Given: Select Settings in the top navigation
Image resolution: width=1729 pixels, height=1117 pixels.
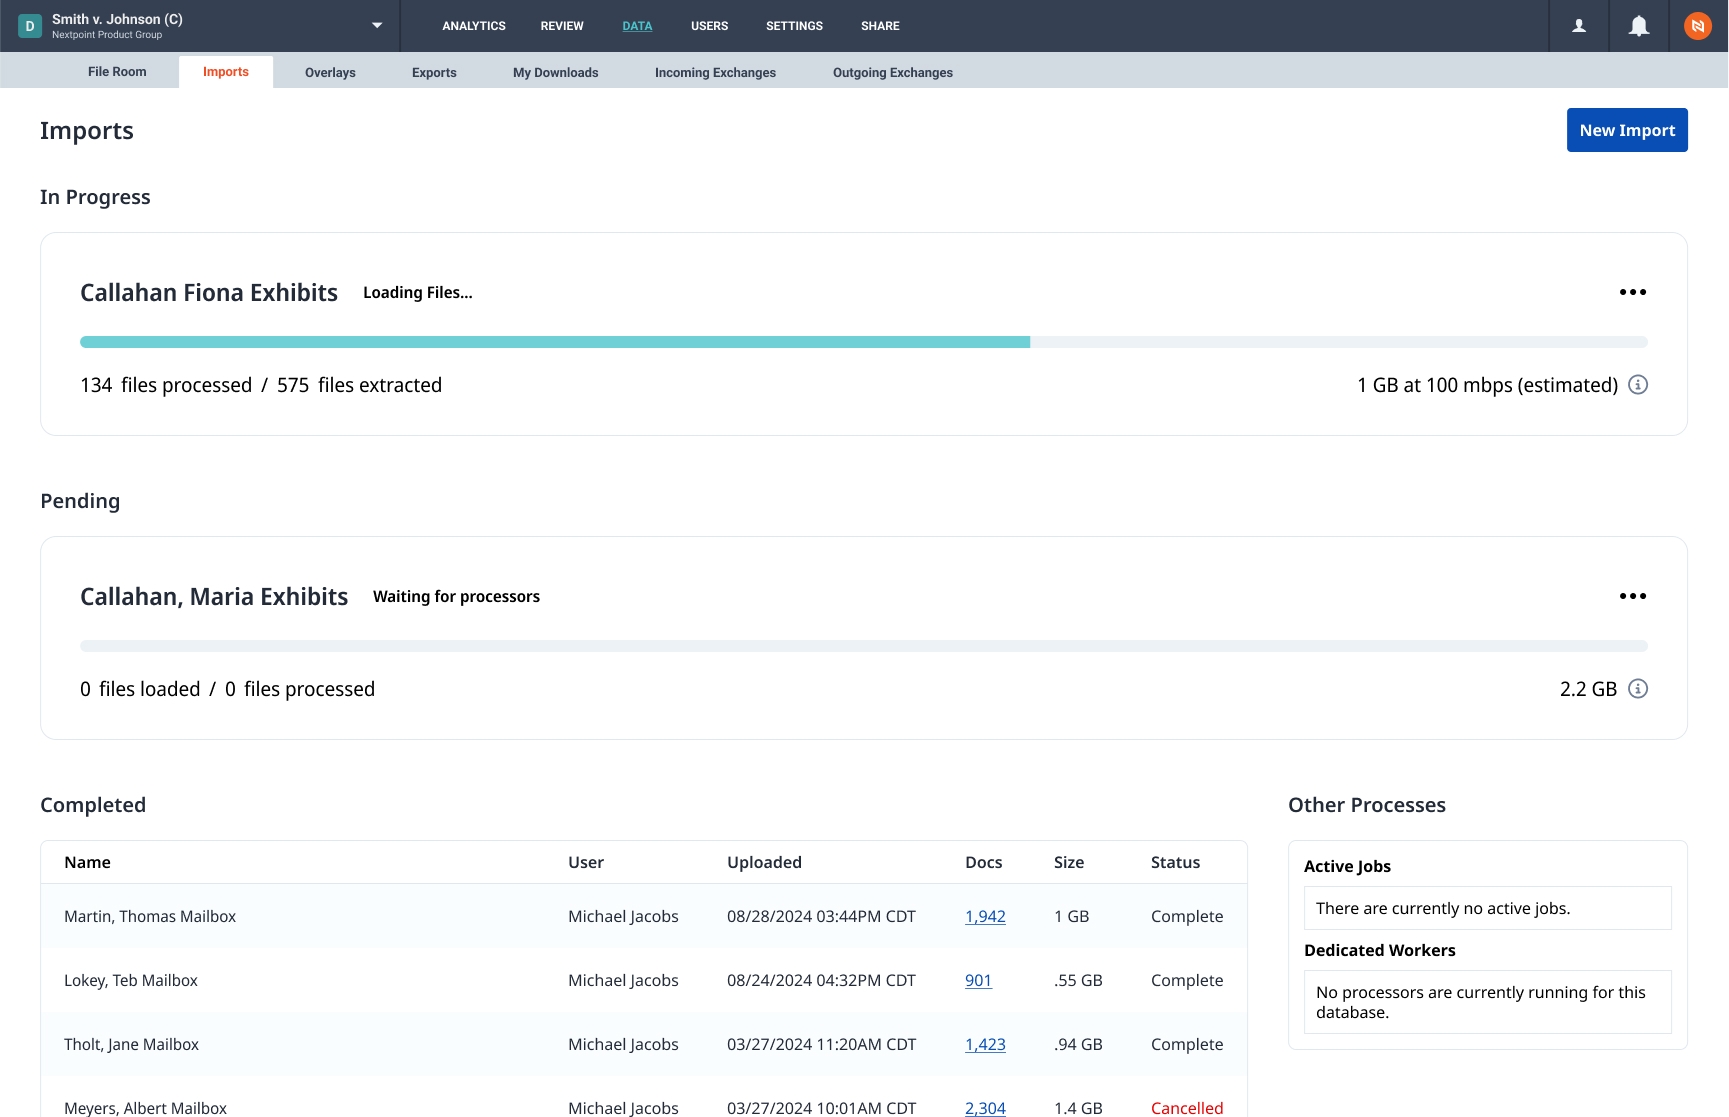Looking at the screenshot, I should (x=794, y=26).
